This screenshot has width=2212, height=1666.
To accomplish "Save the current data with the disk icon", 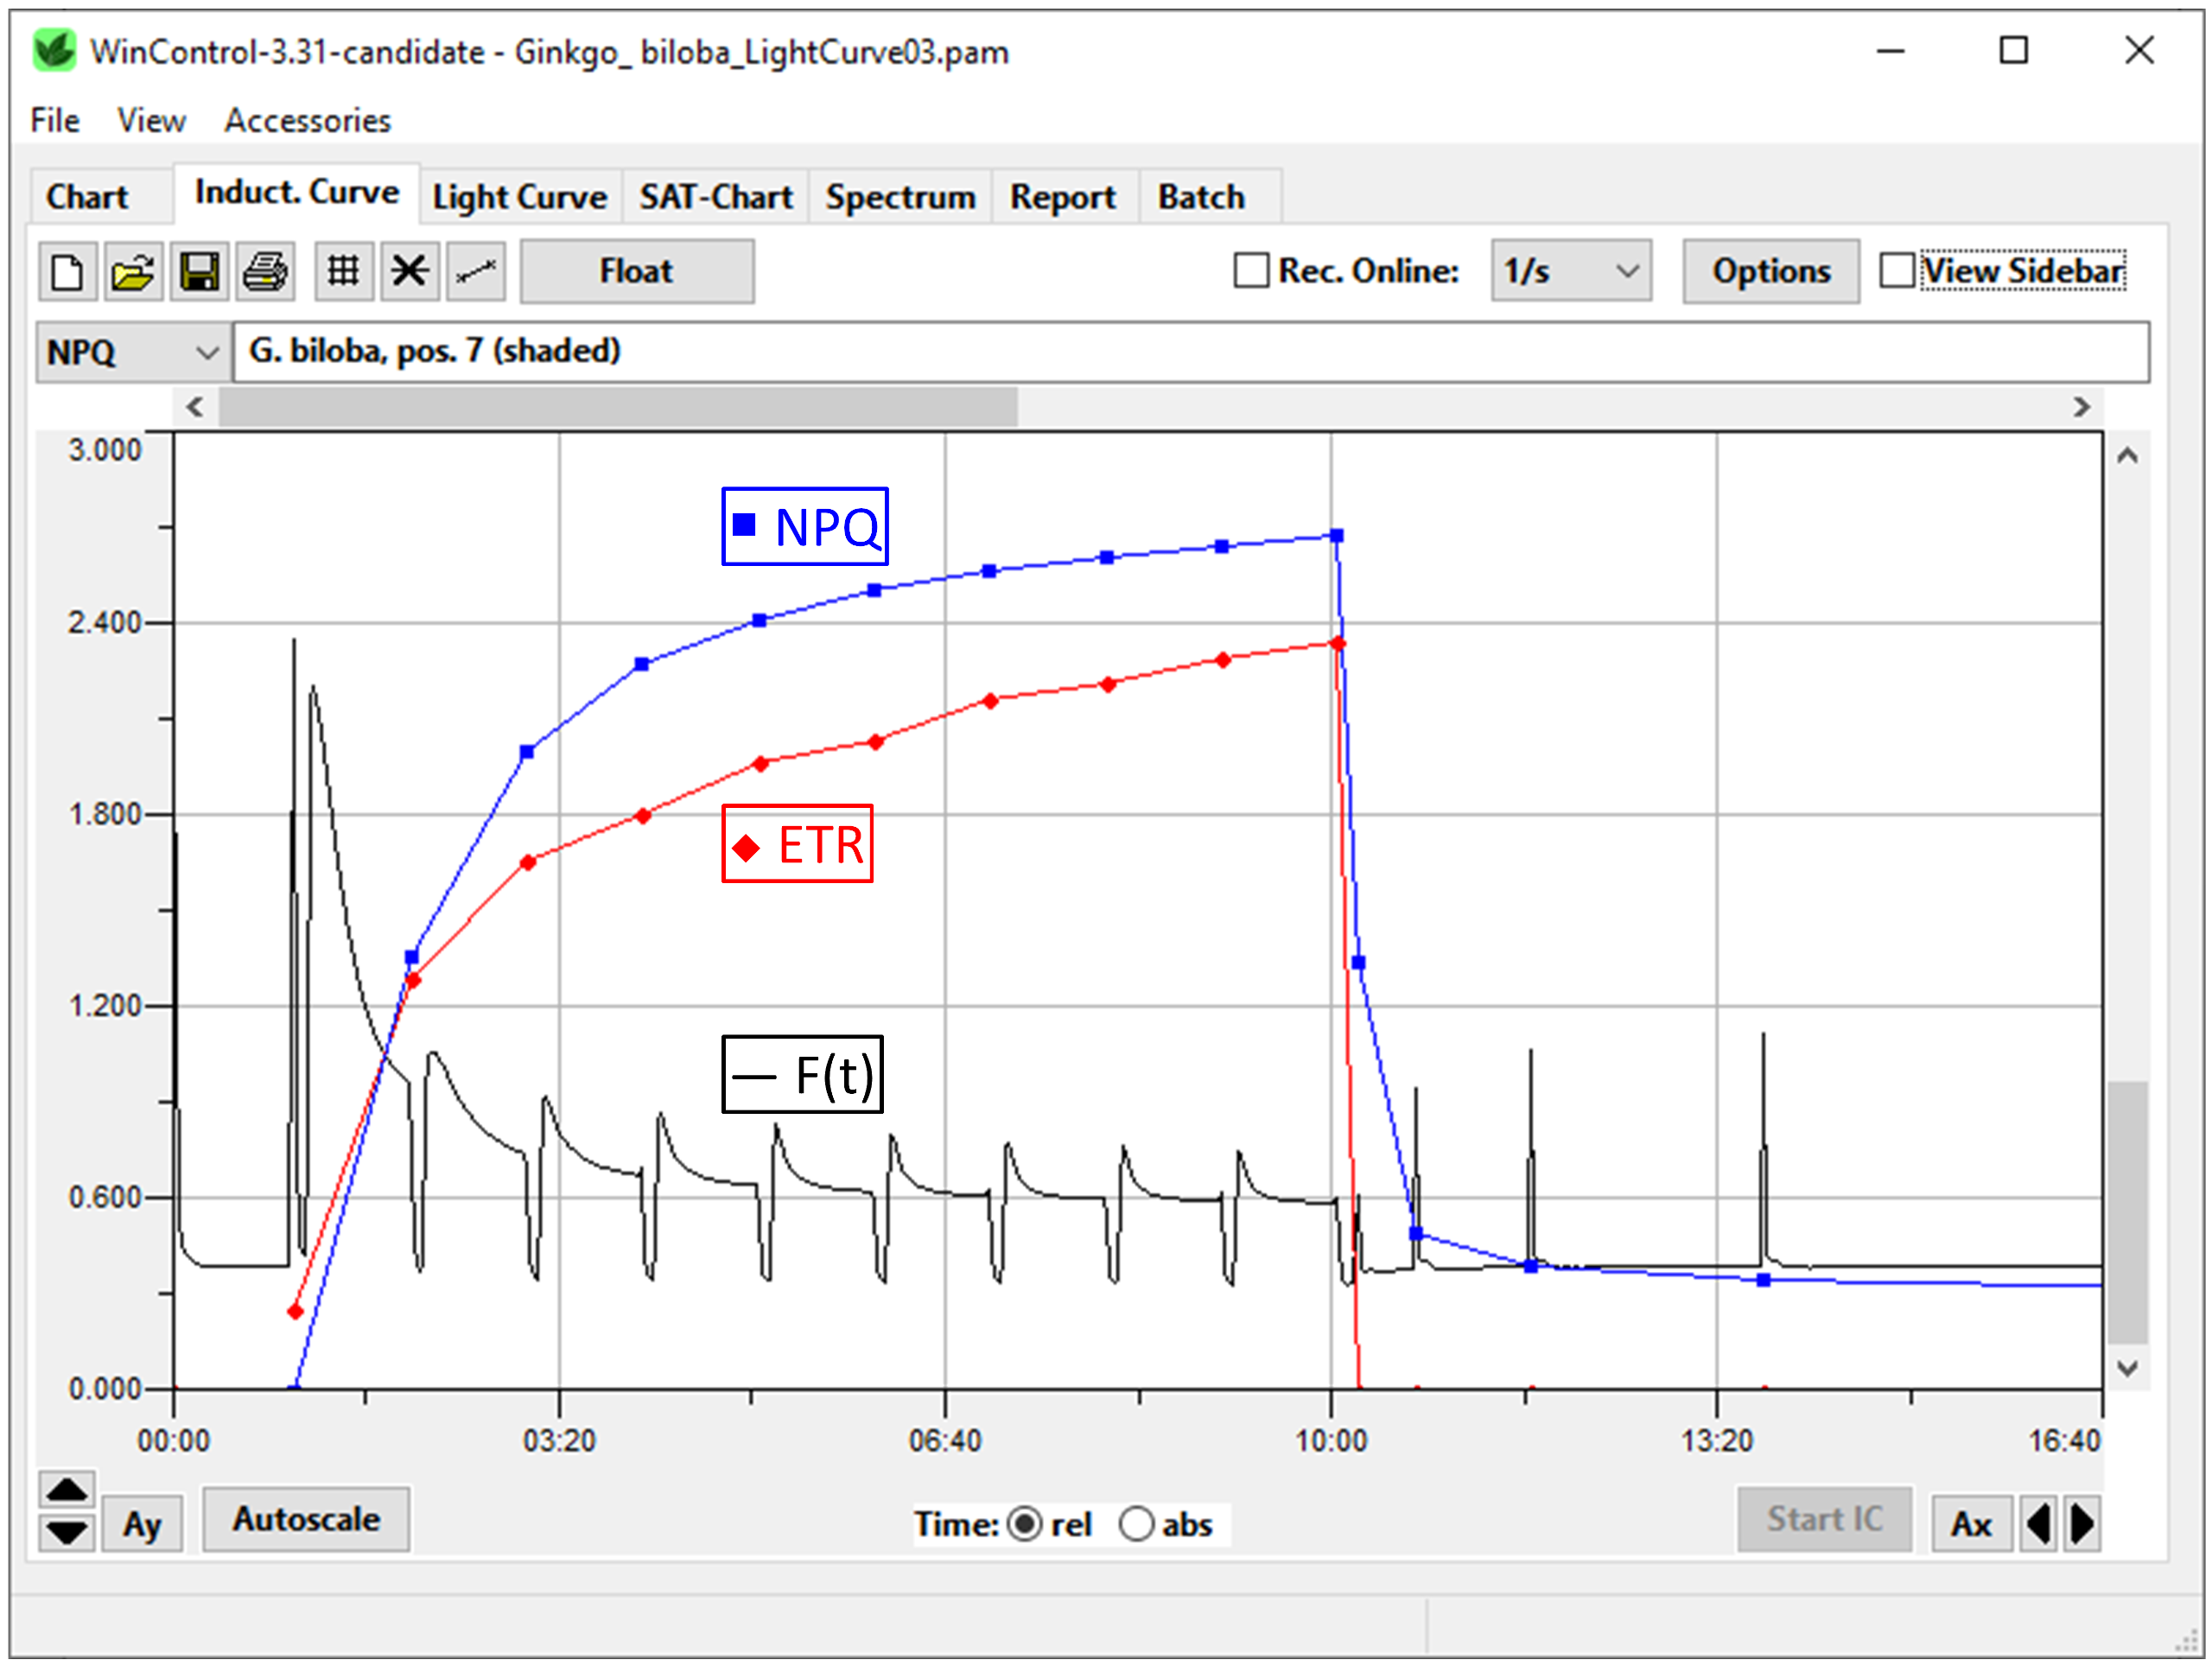I will tap(199, 271).
